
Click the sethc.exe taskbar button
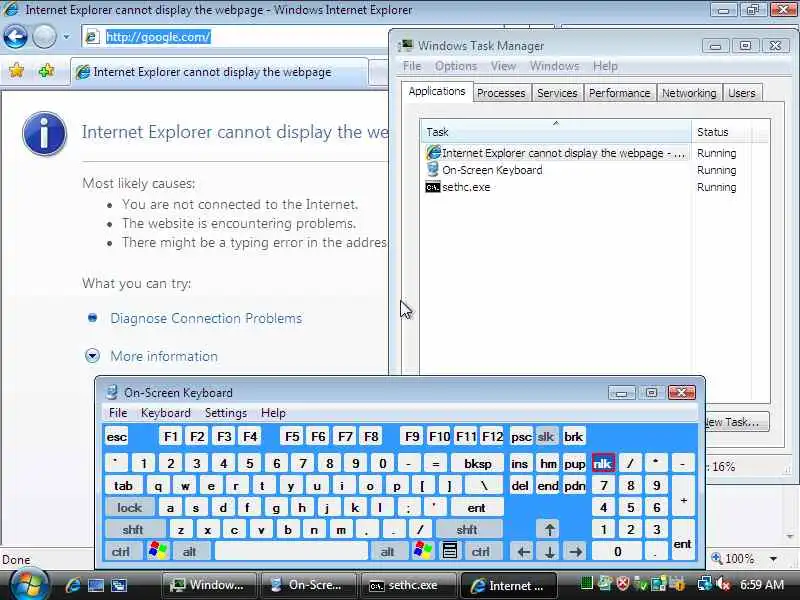[407, 585]
